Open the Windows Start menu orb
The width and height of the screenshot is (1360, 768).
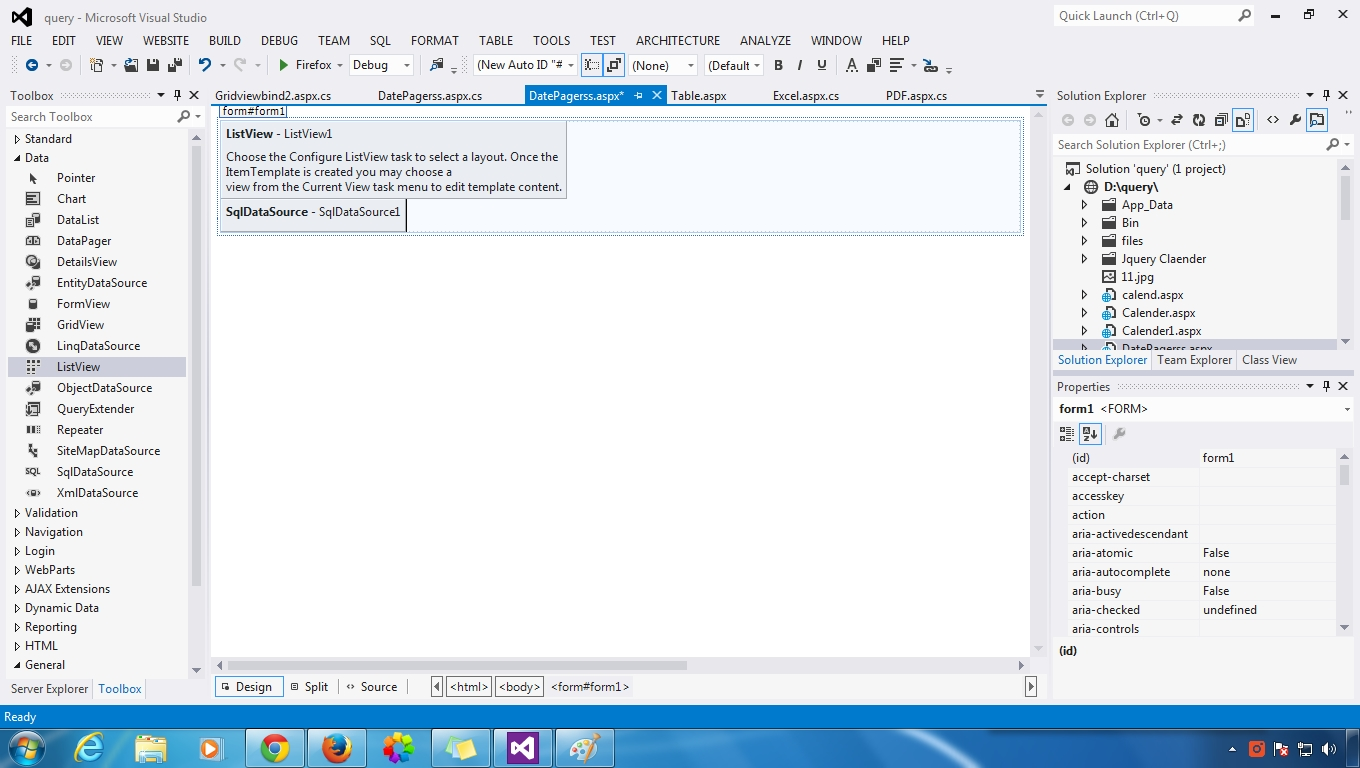point(26,748)
